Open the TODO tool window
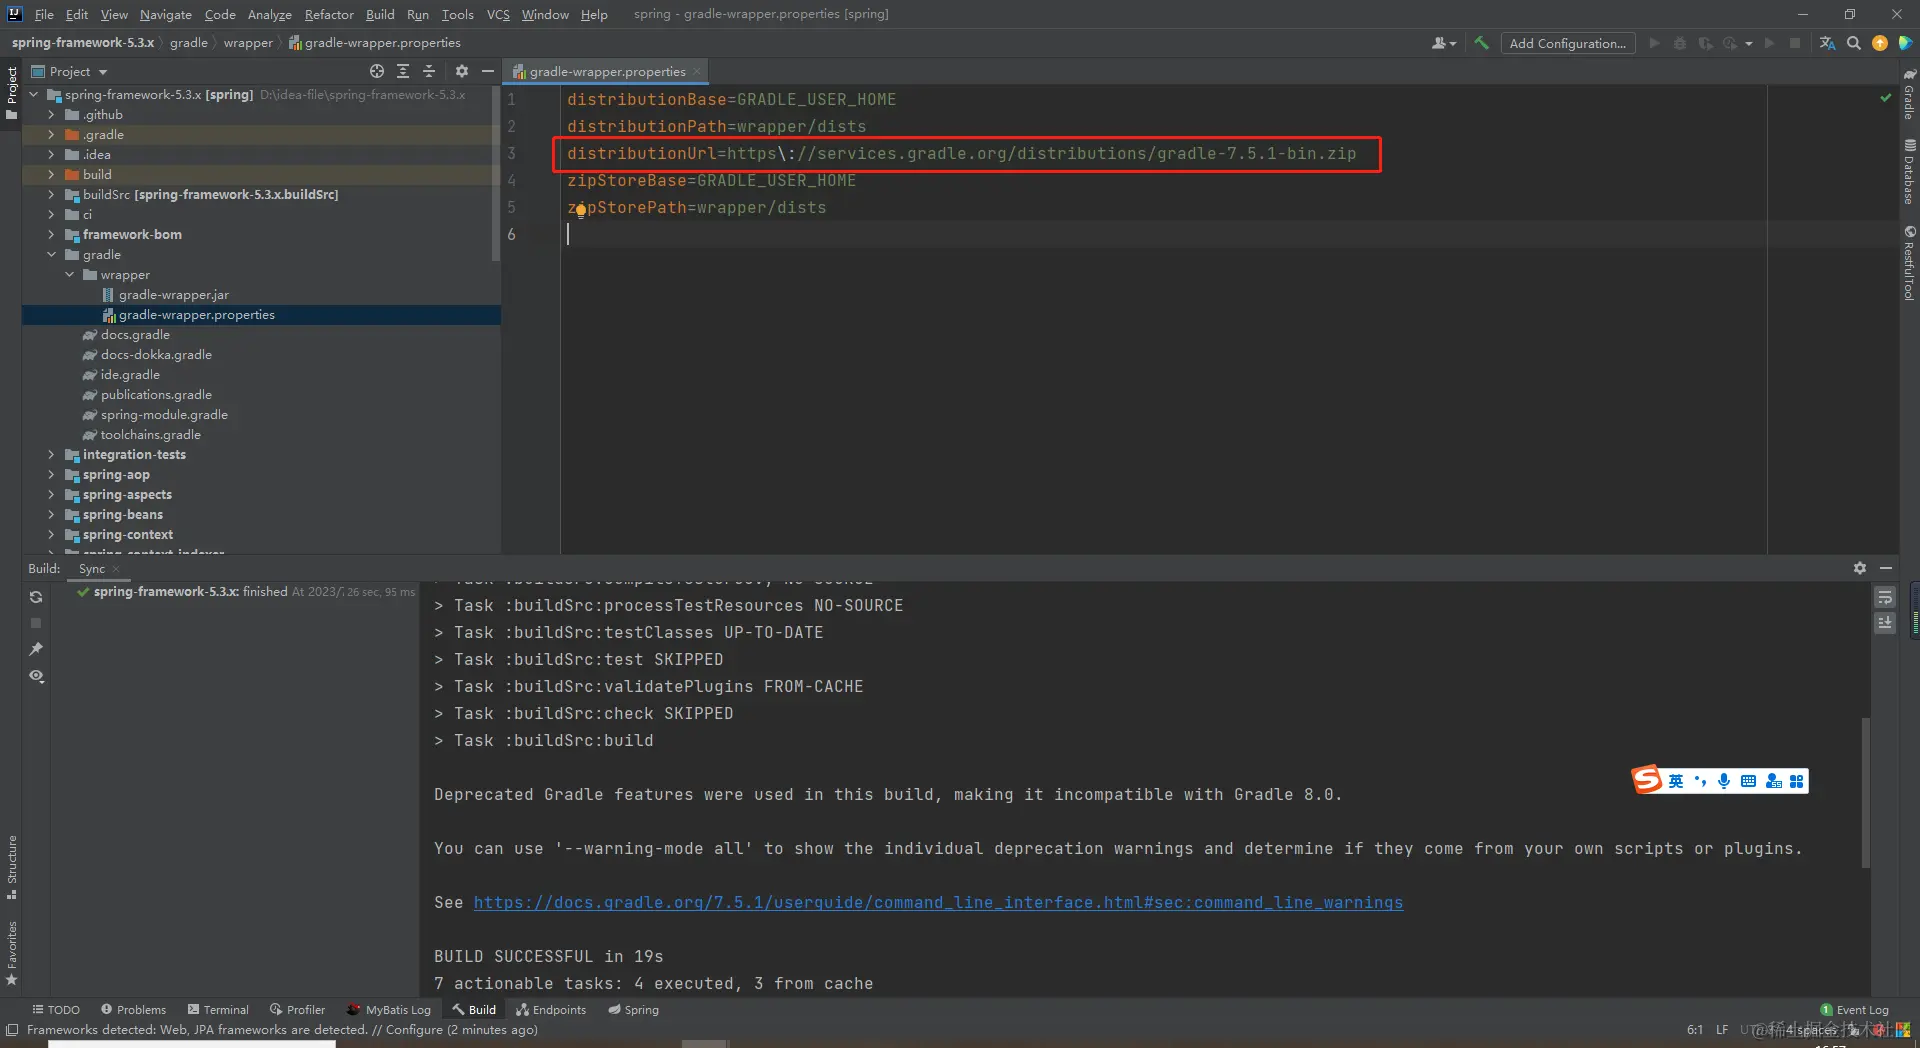Viewport: 1920px width, 1048px height. (x=56, y=1010)
